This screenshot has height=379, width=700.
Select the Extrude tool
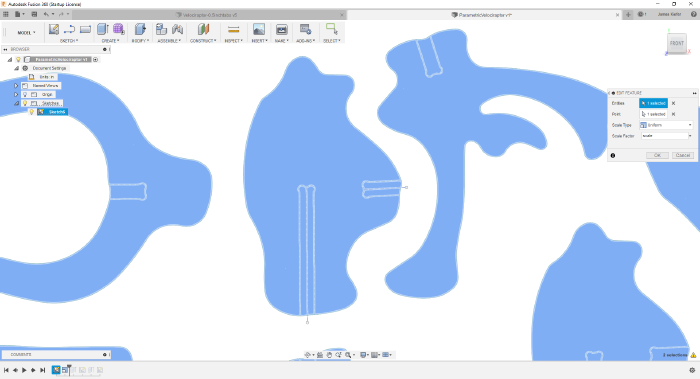(x=103, y=29)
